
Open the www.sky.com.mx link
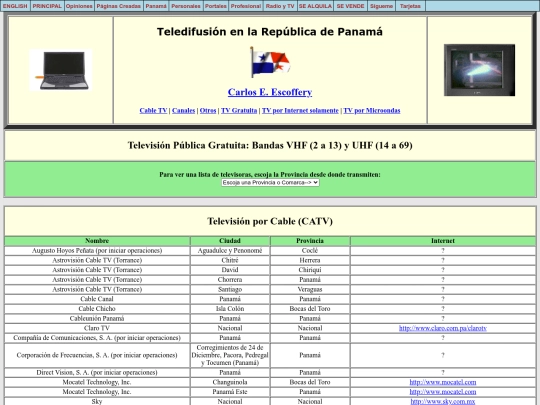443,401
